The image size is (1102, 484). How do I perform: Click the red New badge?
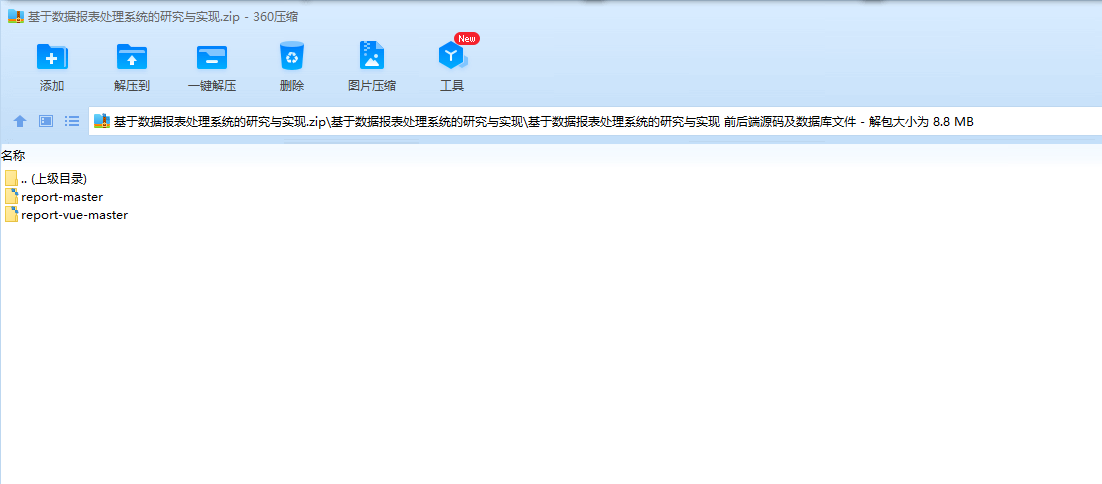tap(467, 39)
